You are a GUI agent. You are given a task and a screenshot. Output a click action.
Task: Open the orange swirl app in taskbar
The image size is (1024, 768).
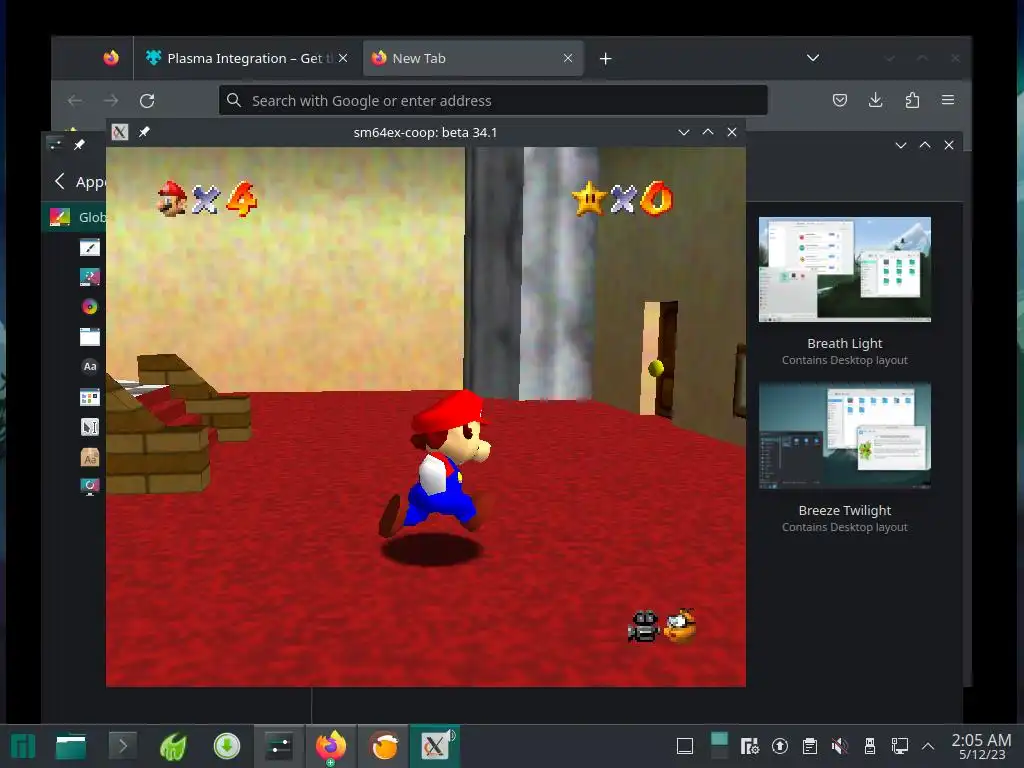[x=384, y=746]
